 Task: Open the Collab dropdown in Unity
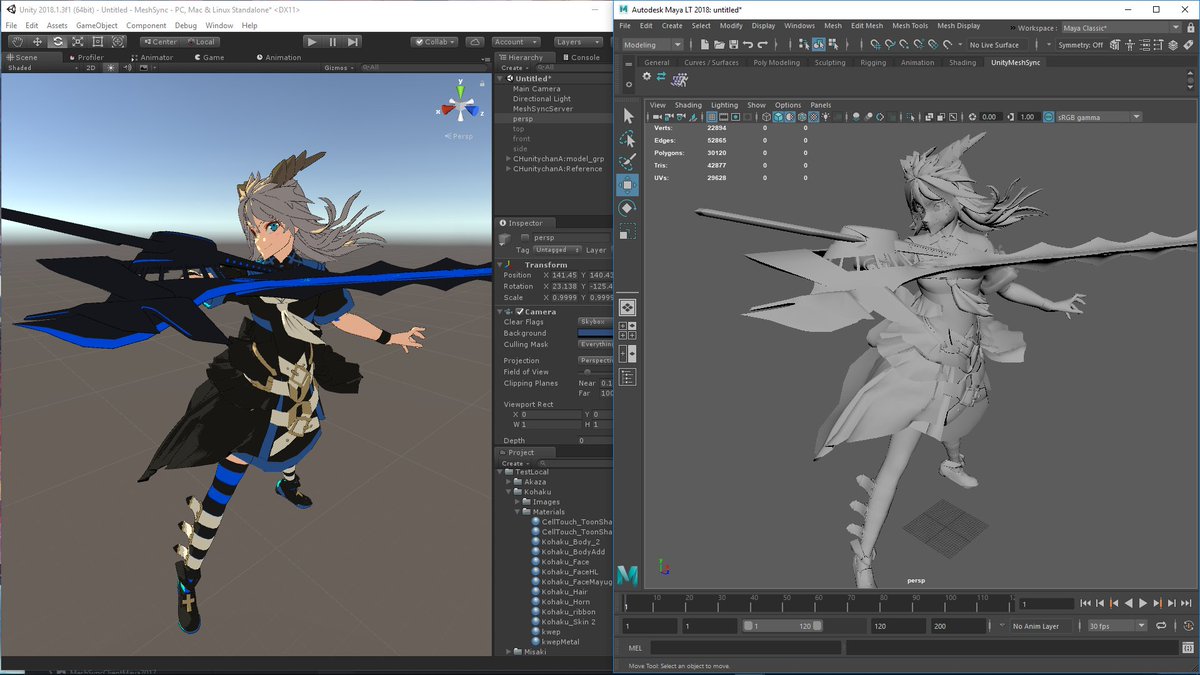[434, 42]
